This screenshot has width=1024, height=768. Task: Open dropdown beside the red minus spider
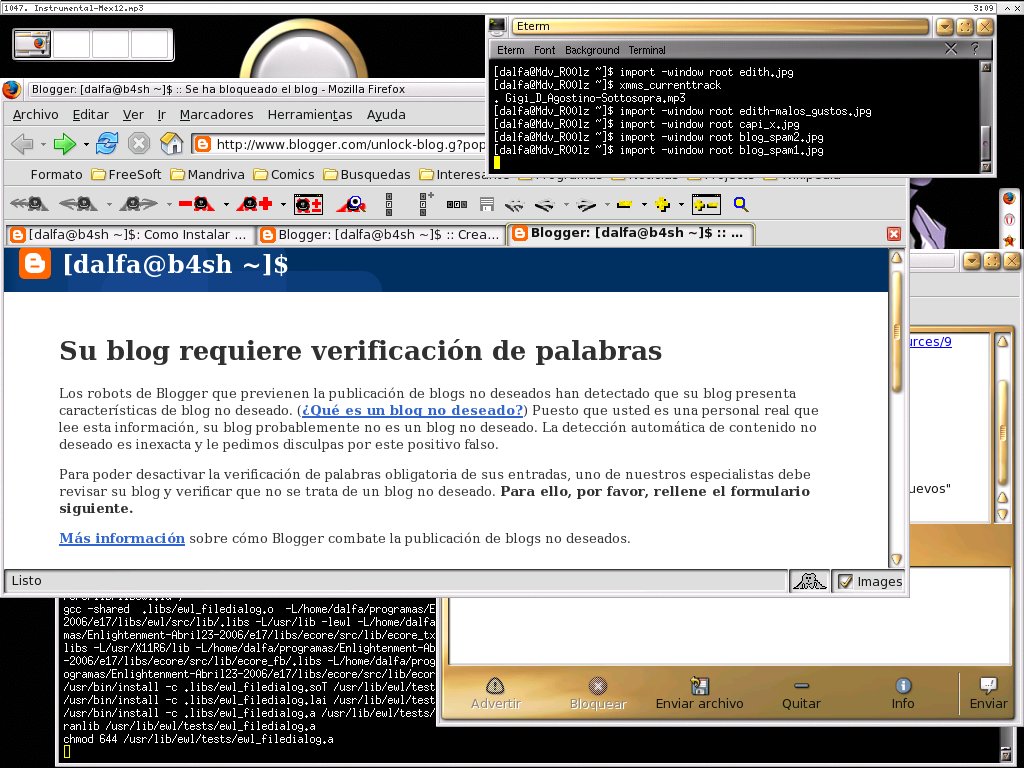(226, 204)
